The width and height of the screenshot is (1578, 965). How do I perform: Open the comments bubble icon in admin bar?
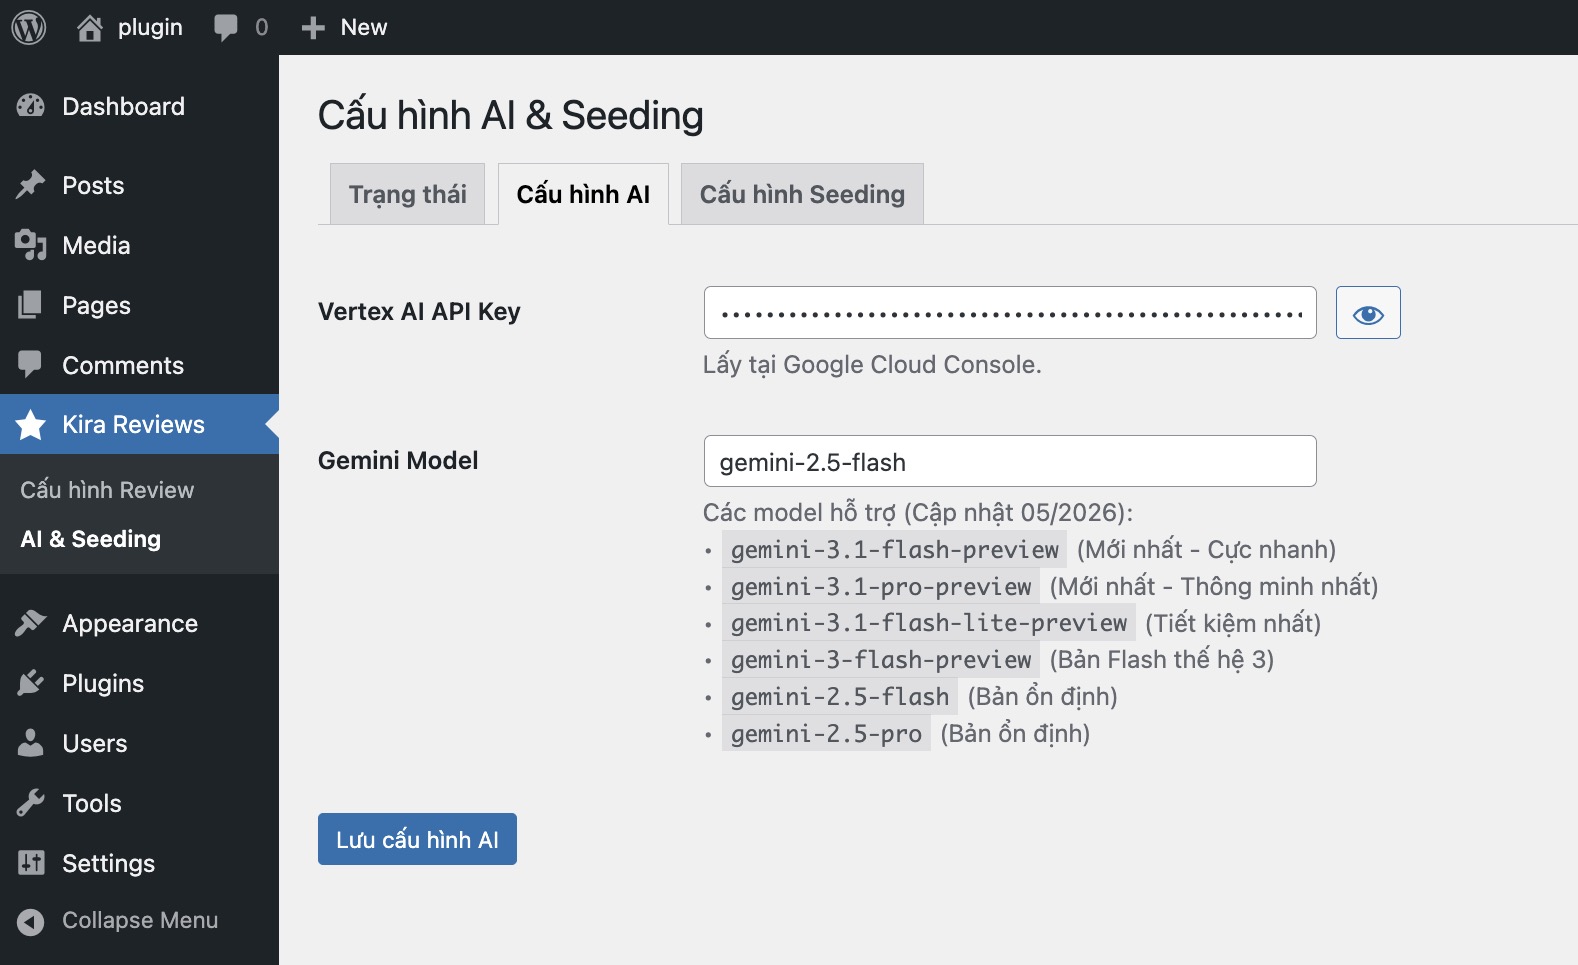tap(225, 28)
